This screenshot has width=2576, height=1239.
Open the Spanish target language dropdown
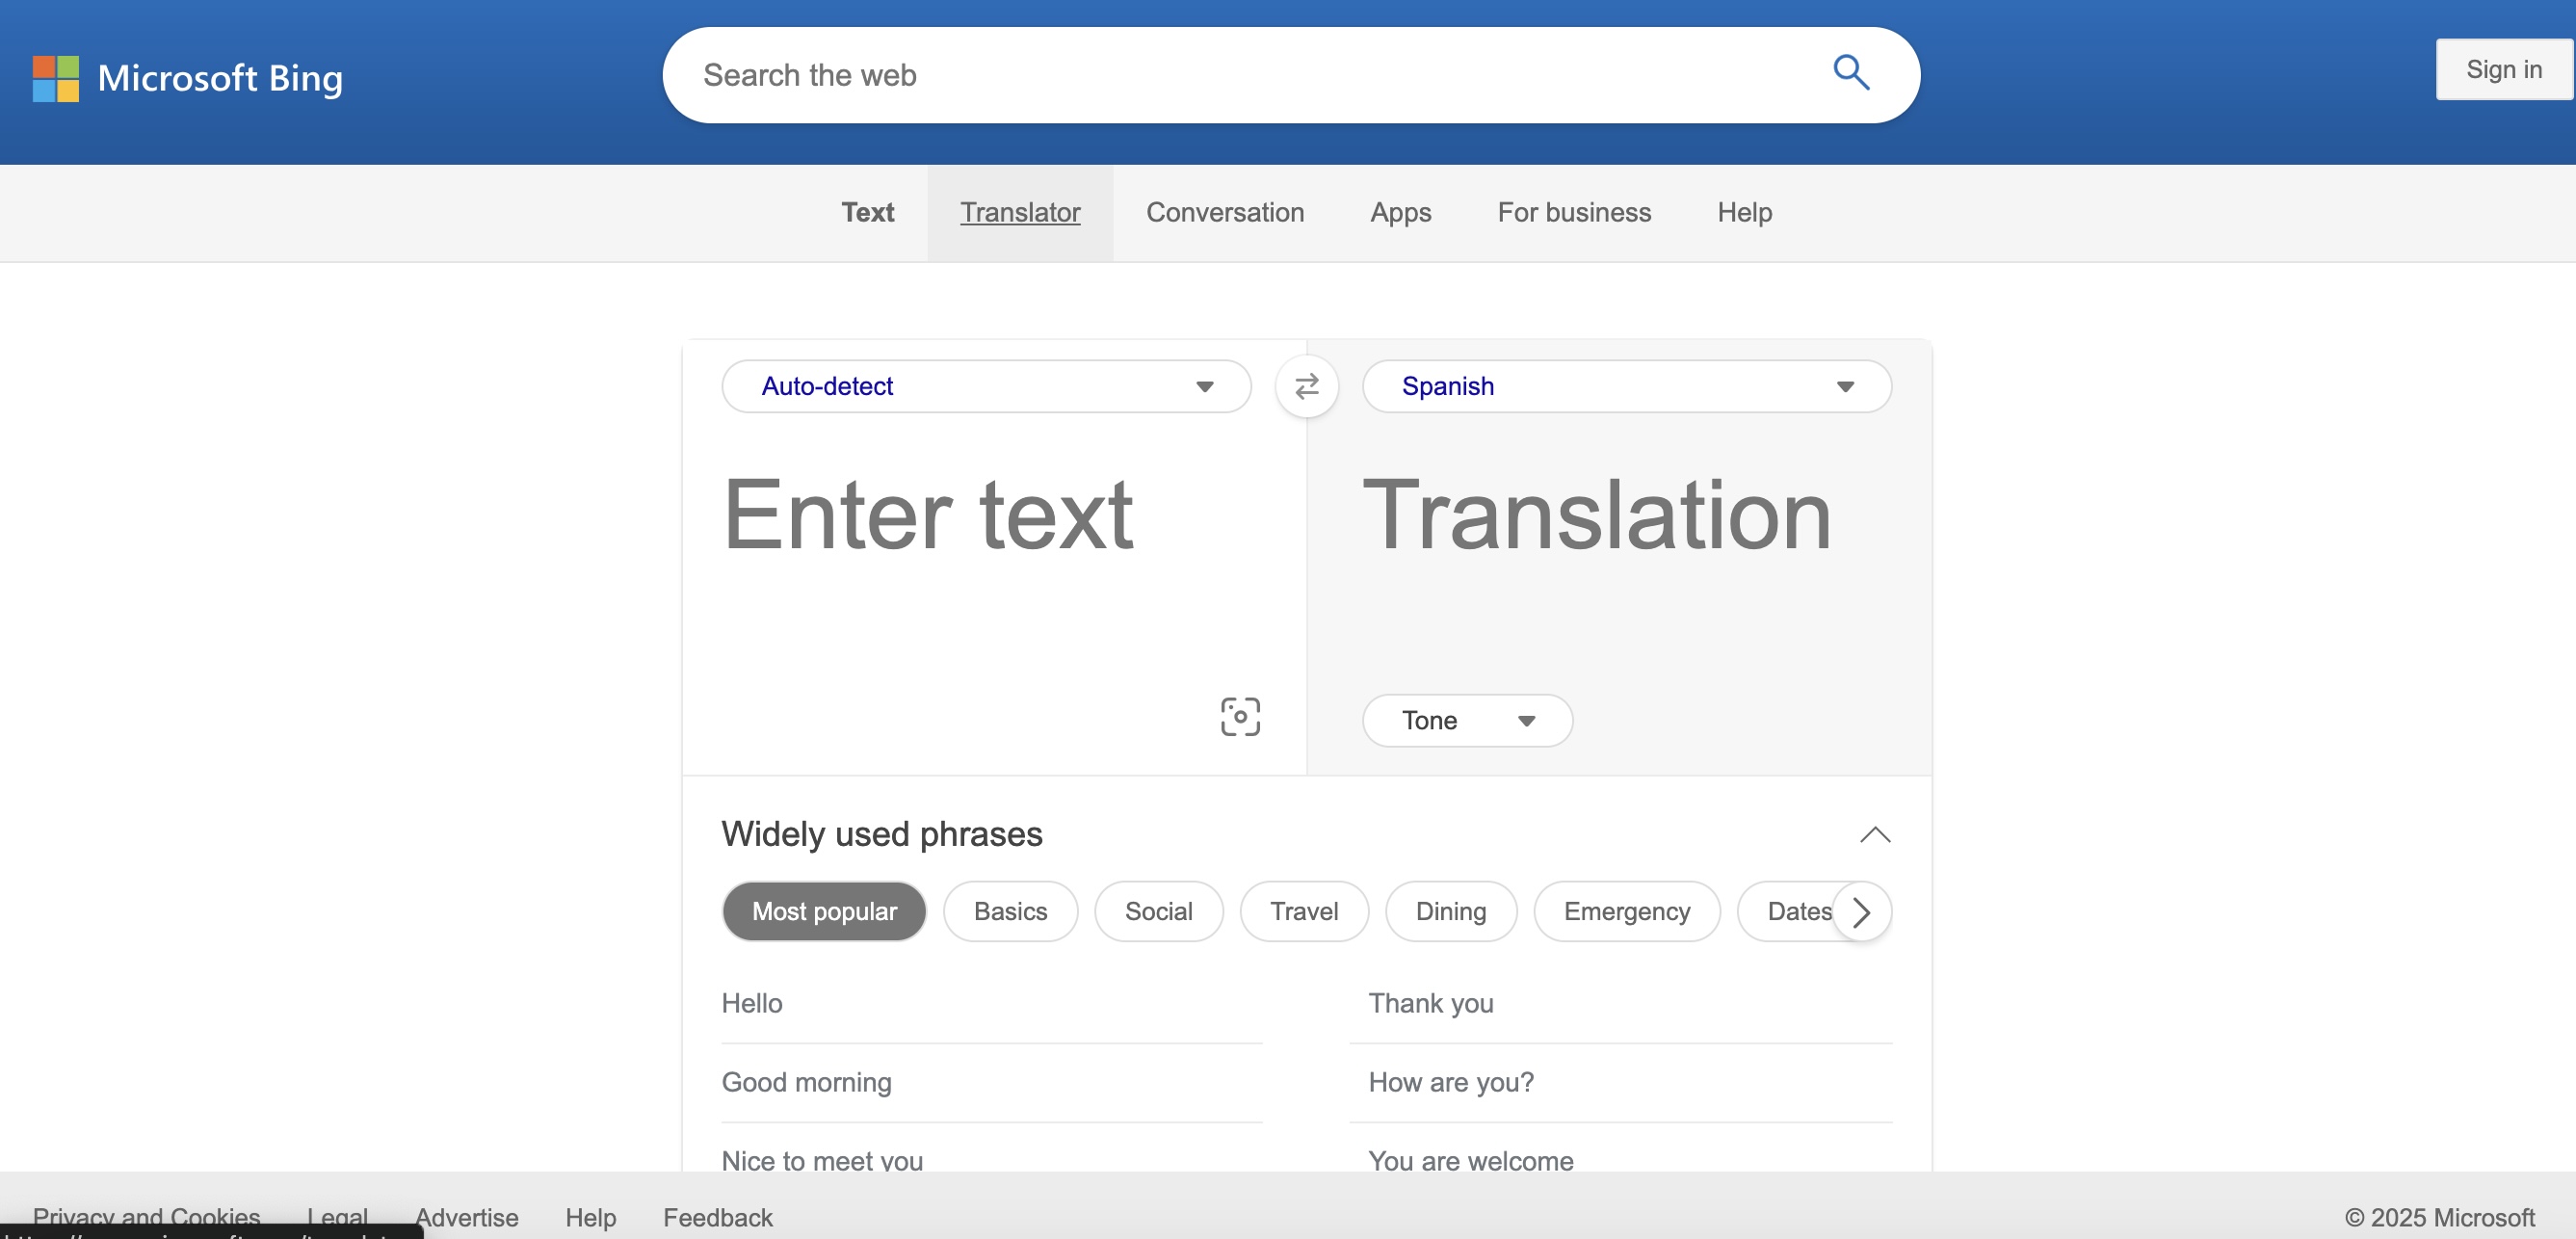(1625, 386)
